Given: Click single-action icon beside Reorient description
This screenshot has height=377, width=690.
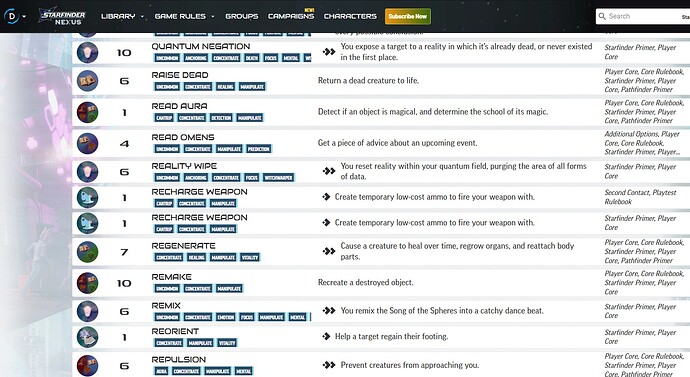Looking at the screenshot, I should [326, 337].
